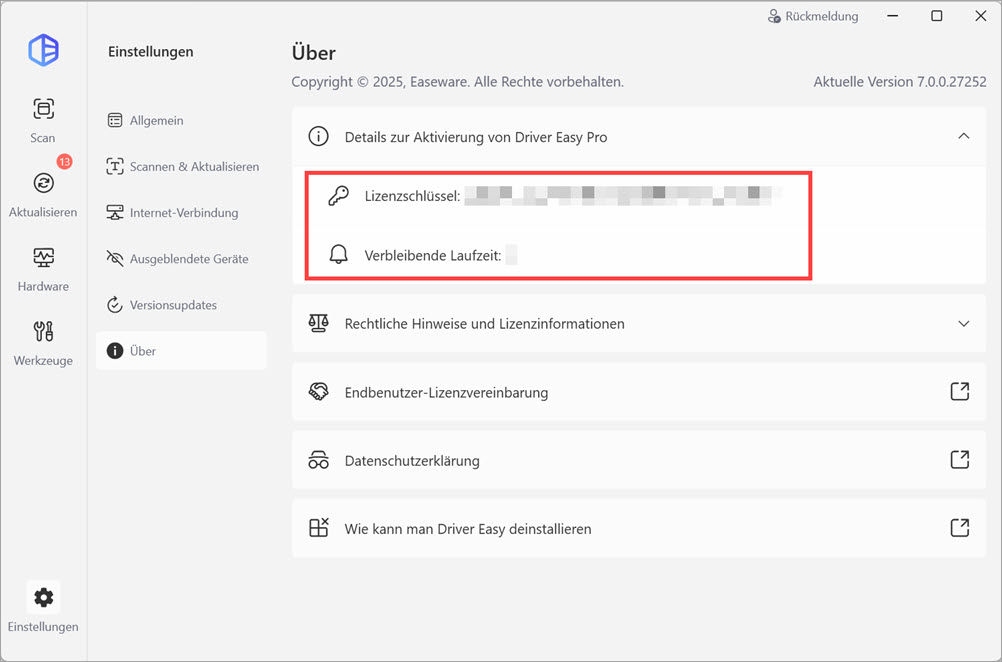Image resolution: width=1002 pixels, height=662 pixels.
Task: Click the red 13 notification badge
Action: (x=64, y=162)
